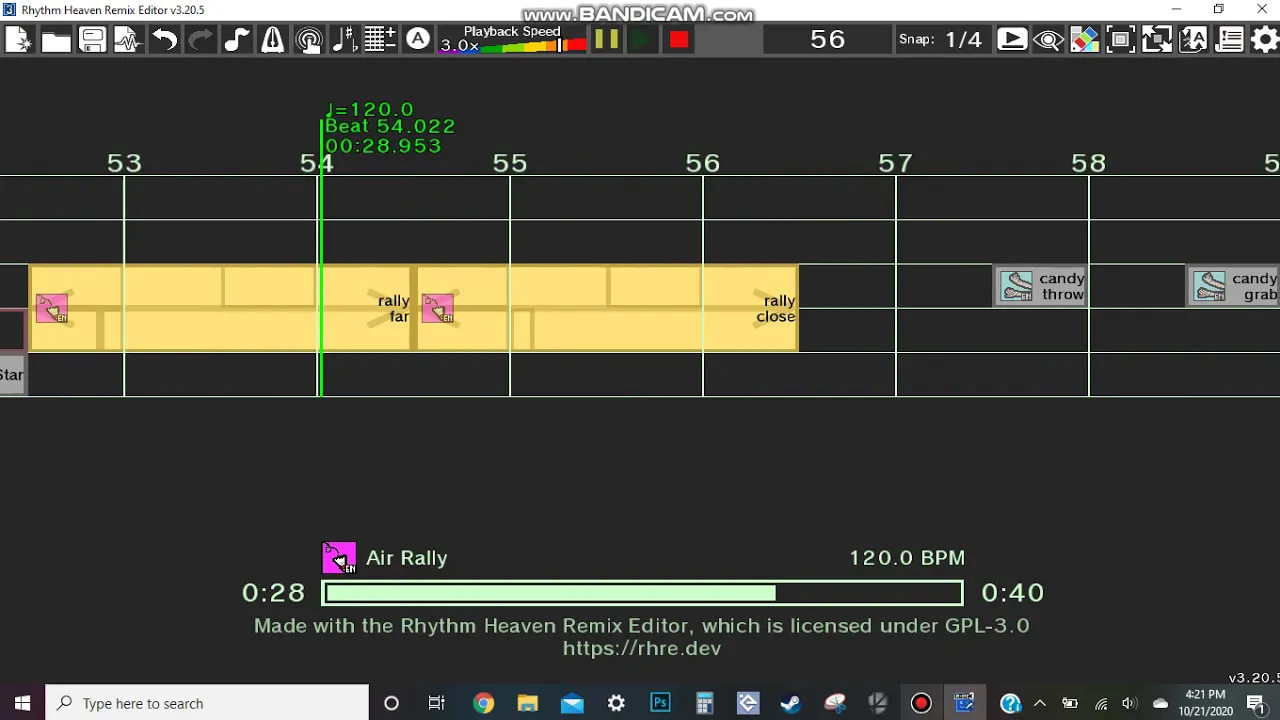The width and height of the screenshot is (1280, 720).
Task: Adjust the Playback Speed rainbow slider
Action: pyautogui.click(x=513, y=46)
